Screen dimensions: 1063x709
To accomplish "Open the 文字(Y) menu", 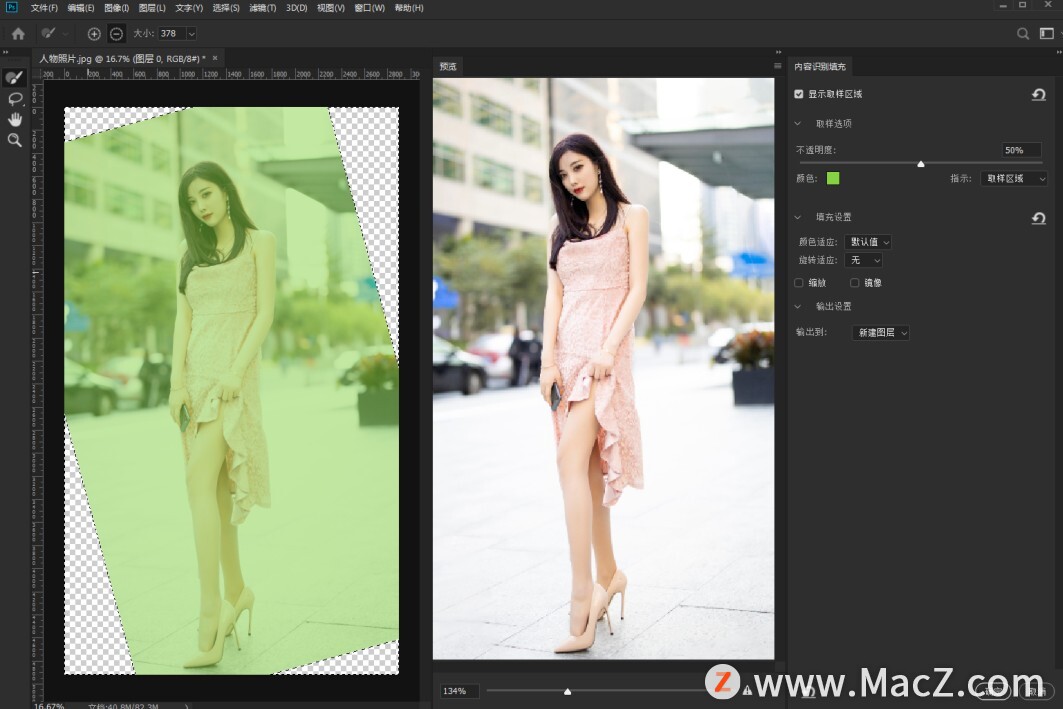I will (189, 8).
